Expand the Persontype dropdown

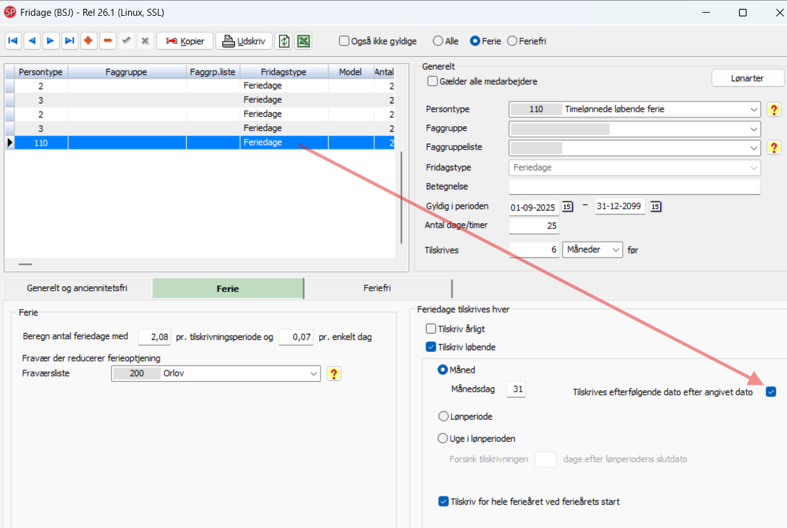753,109
